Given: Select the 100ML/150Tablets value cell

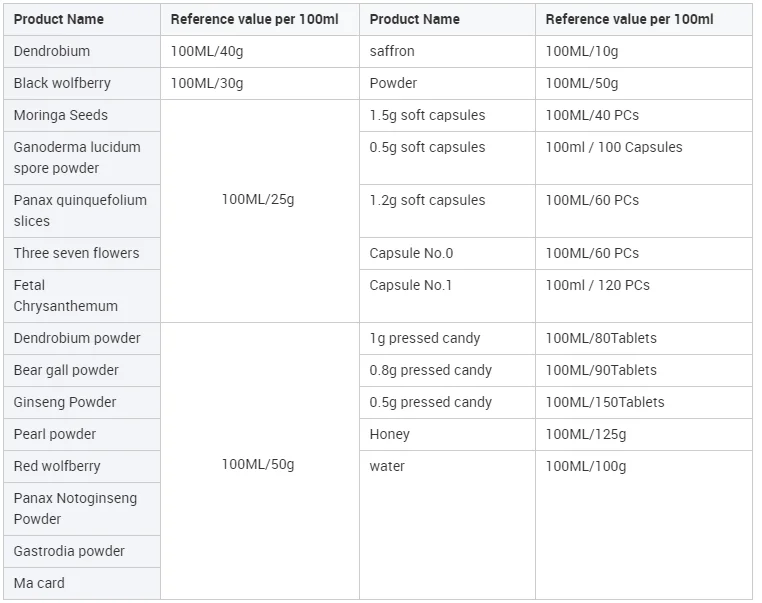Looking at the screenshot, I should point(605,402).
